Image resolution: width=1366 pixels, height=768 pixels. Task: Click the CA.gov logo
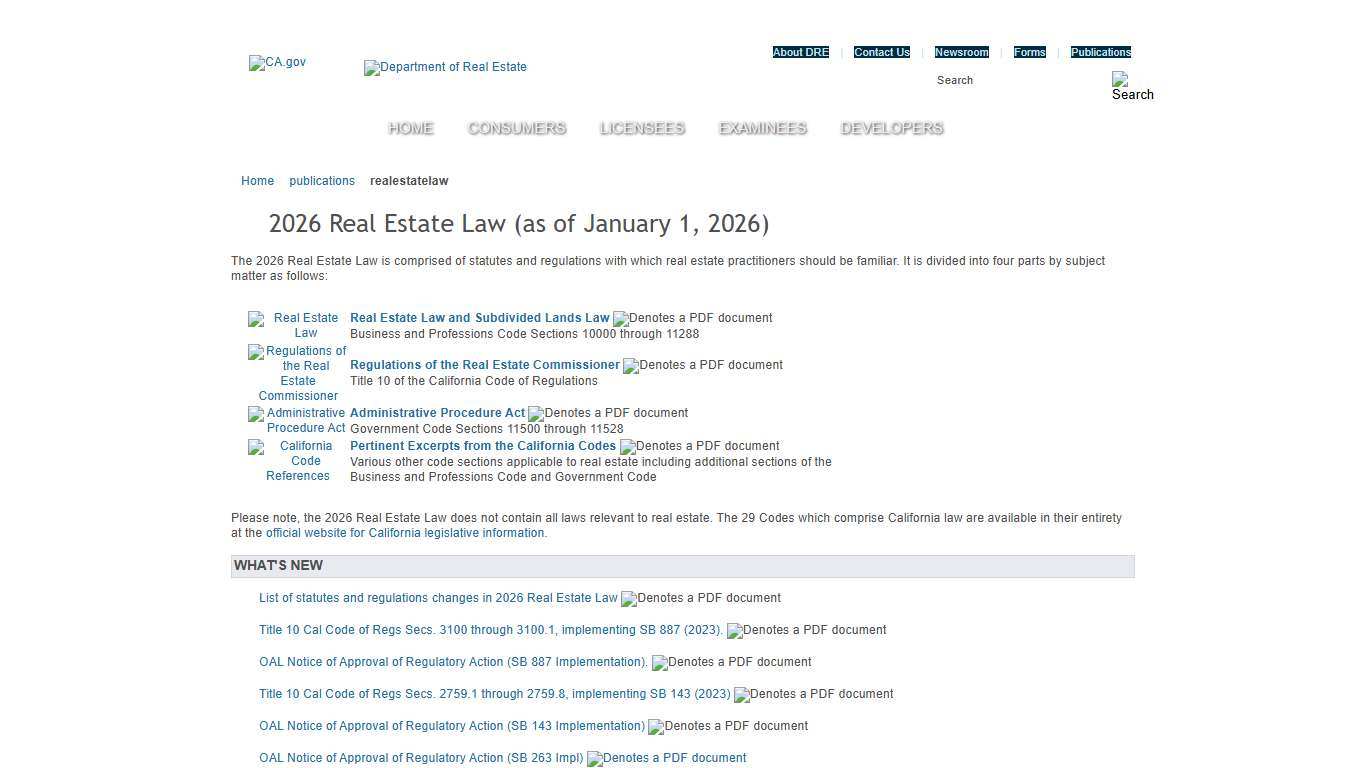pyautogui.click(x=277, y=62)
